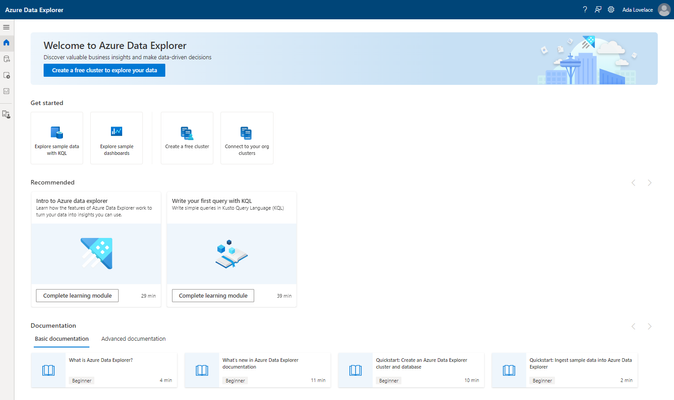Click the 10 min duration label
674x400 pixels.
472,380
